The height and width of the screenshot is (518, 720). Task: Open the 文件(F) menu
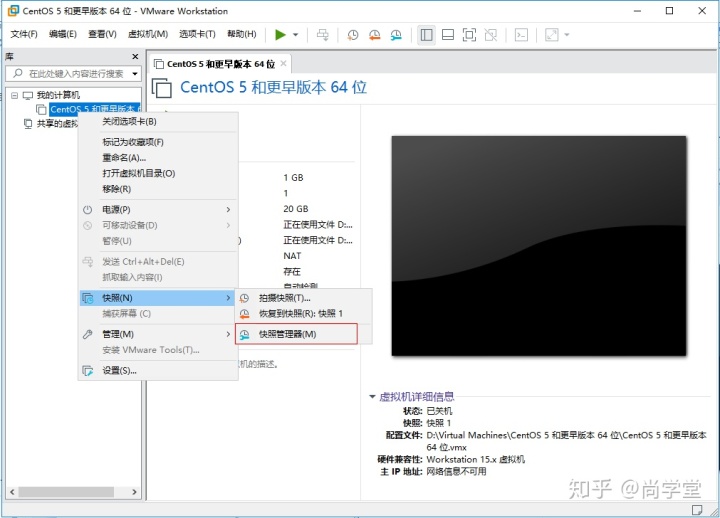tap(24, 34)
